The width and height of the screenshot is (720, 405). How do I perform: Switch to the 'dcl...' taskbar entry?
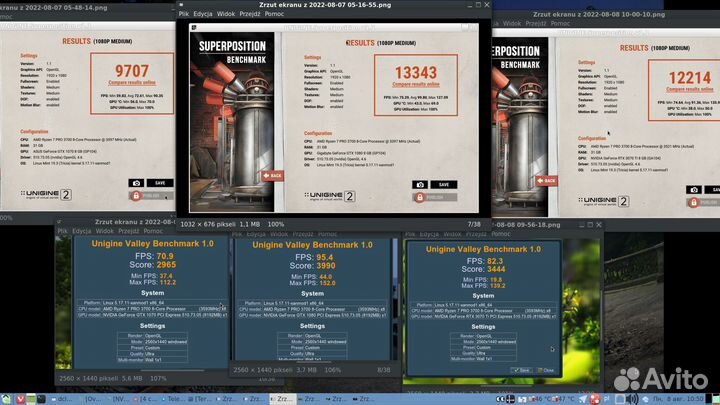[x=62, y=399]
